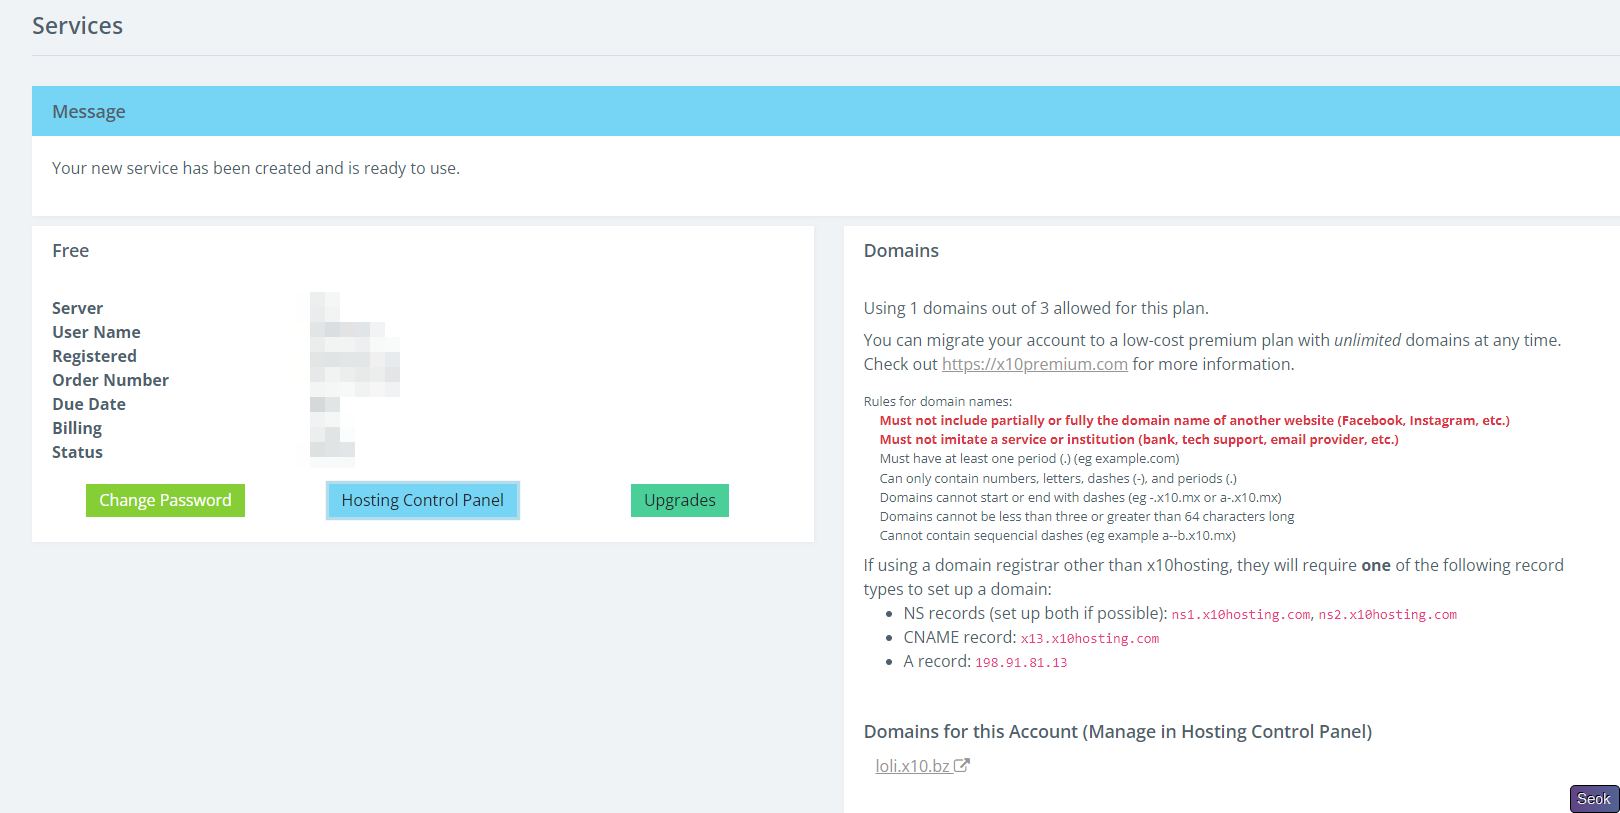The width and height of the screenshot is (1620, 813).
Task: Select the ns1.x10hosting.com nameserver text
Action: coord(1240,615)
